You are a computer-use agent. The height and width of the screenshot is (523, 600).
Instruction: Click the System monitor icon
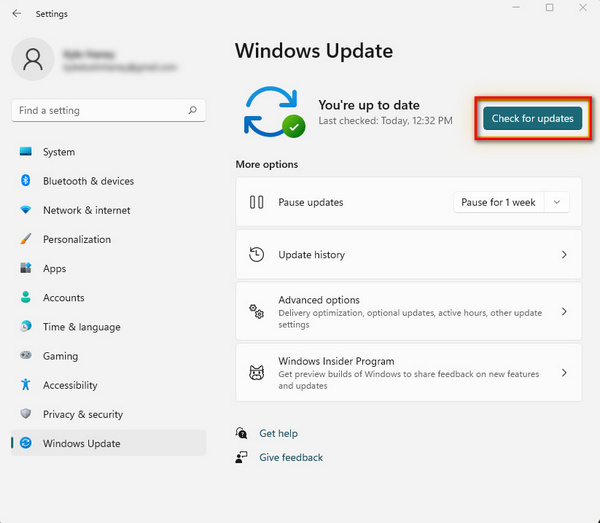(x=26, y=152)
